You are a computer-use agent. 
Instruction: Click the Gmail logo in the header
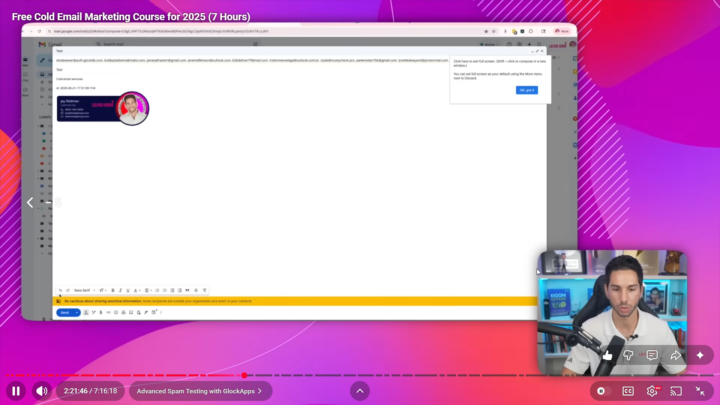pos(50,45)
